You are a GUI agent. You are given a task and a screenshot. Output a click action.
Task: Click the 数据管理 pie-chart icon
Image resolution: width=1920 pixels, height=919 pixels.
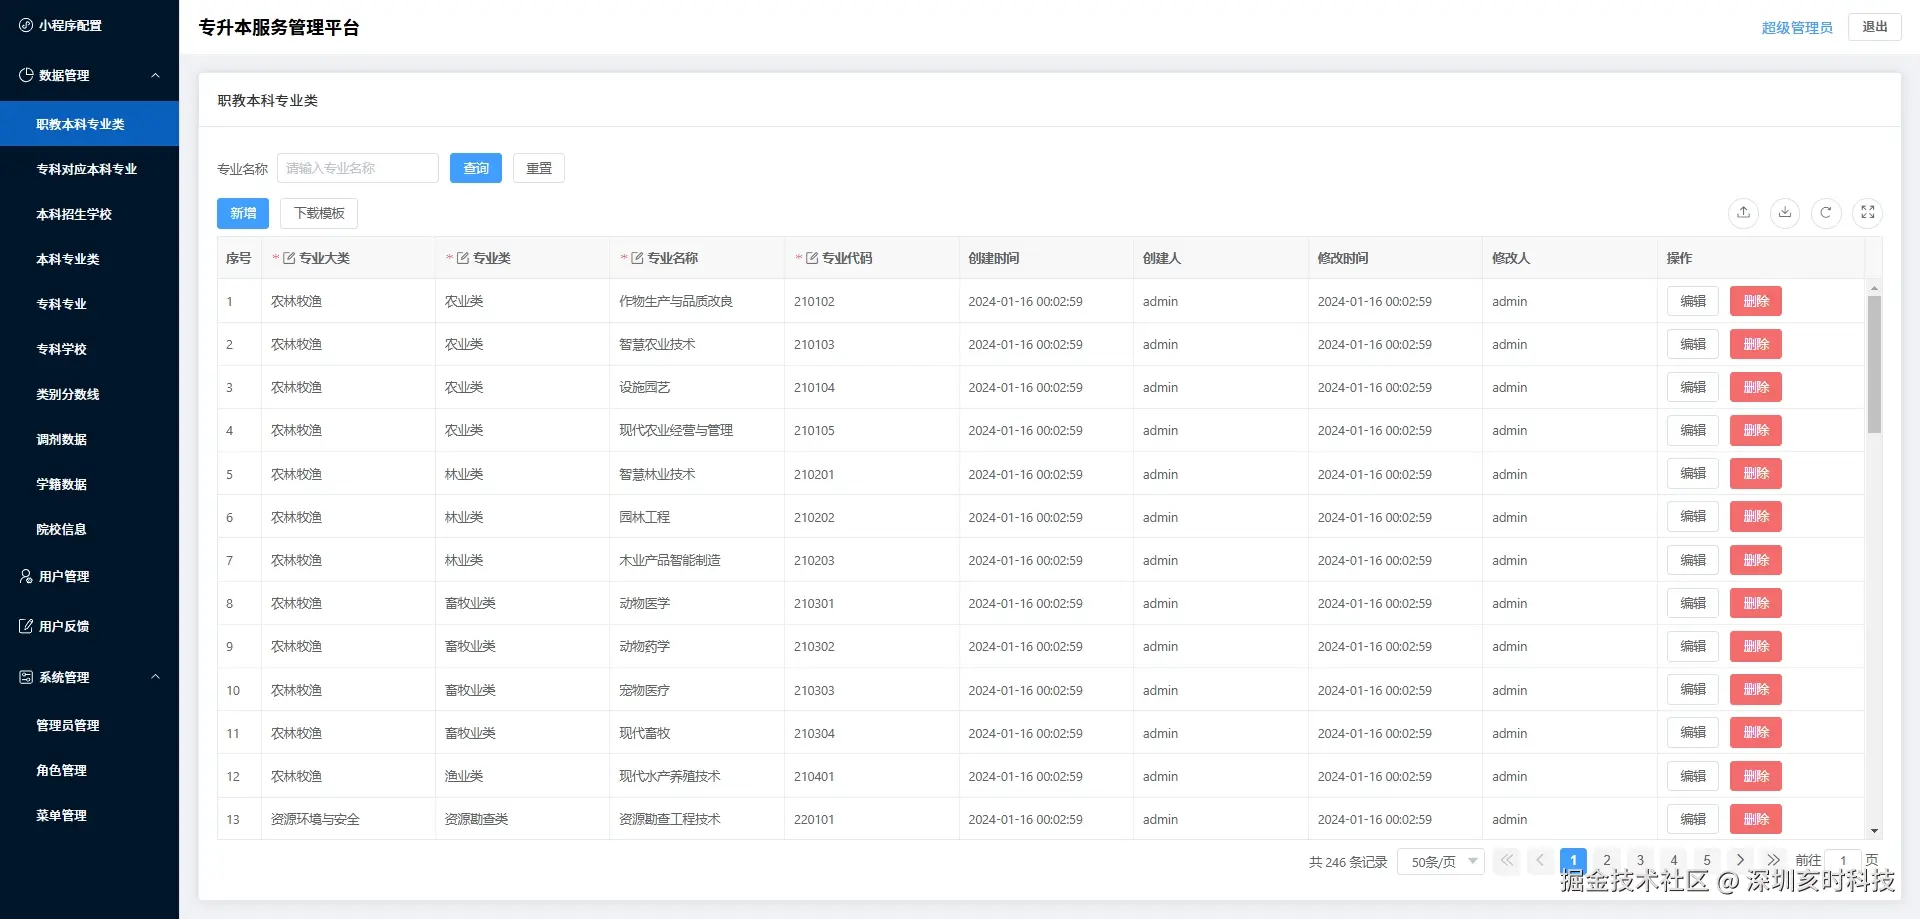[x=26, y=75]
